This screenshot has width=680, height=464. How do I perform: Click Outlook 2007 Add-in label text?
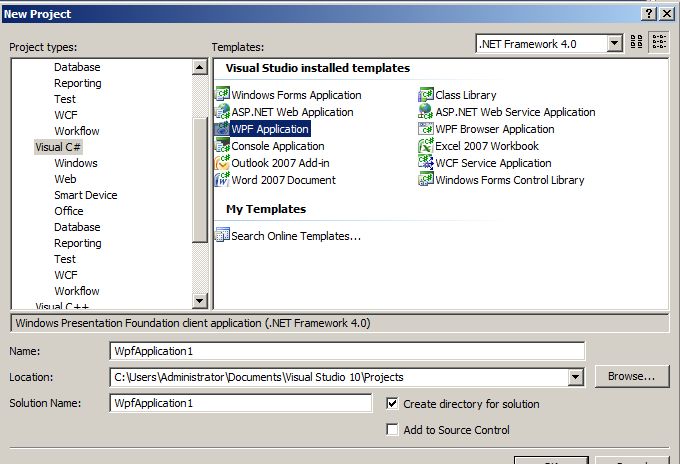(x=280, y=163)
